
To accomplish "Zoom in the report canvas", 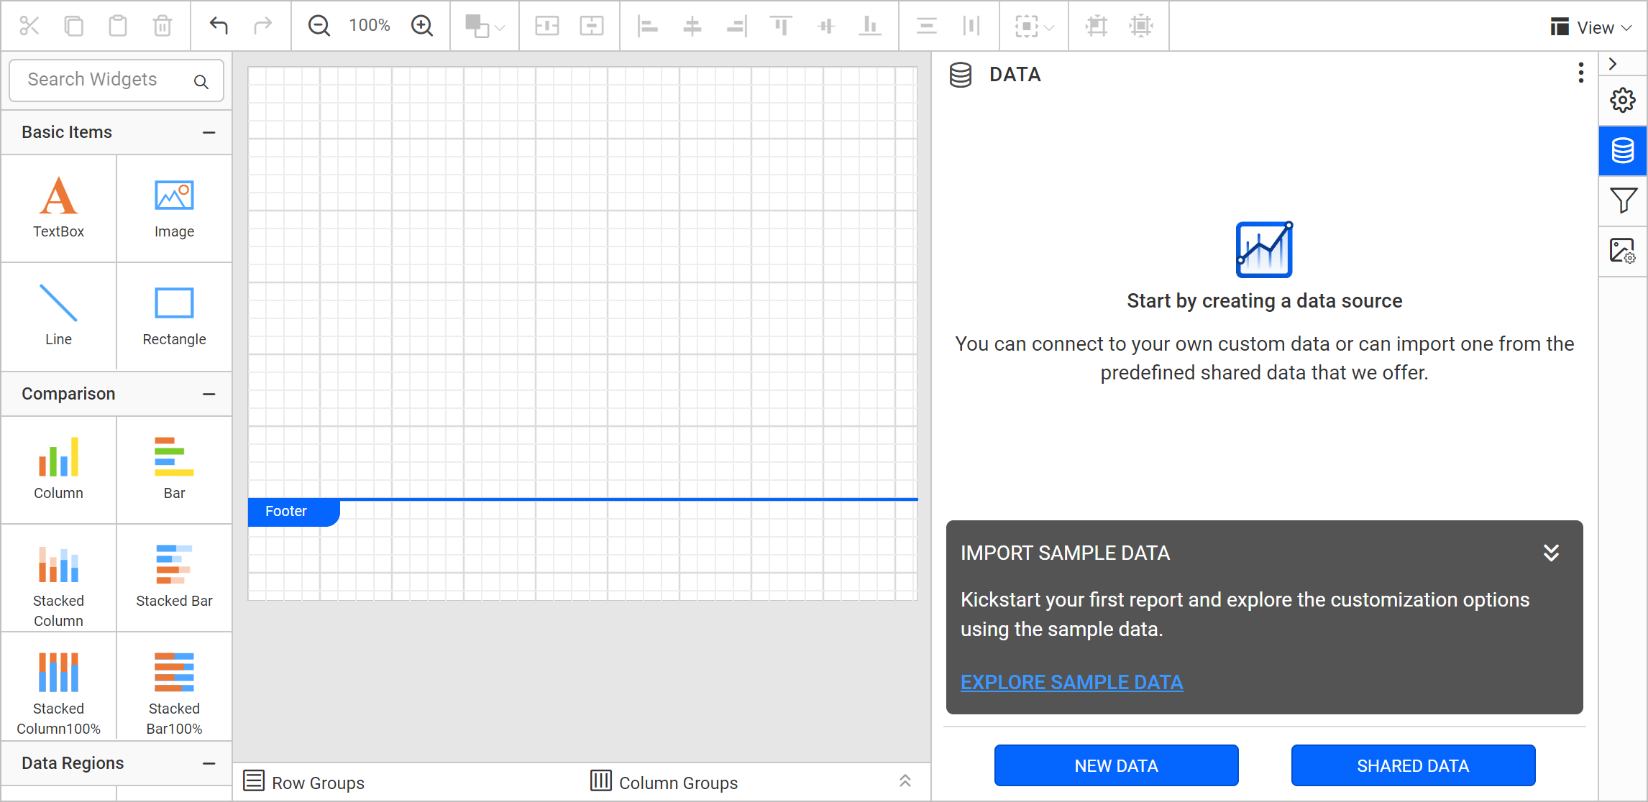I will (422, 26).
